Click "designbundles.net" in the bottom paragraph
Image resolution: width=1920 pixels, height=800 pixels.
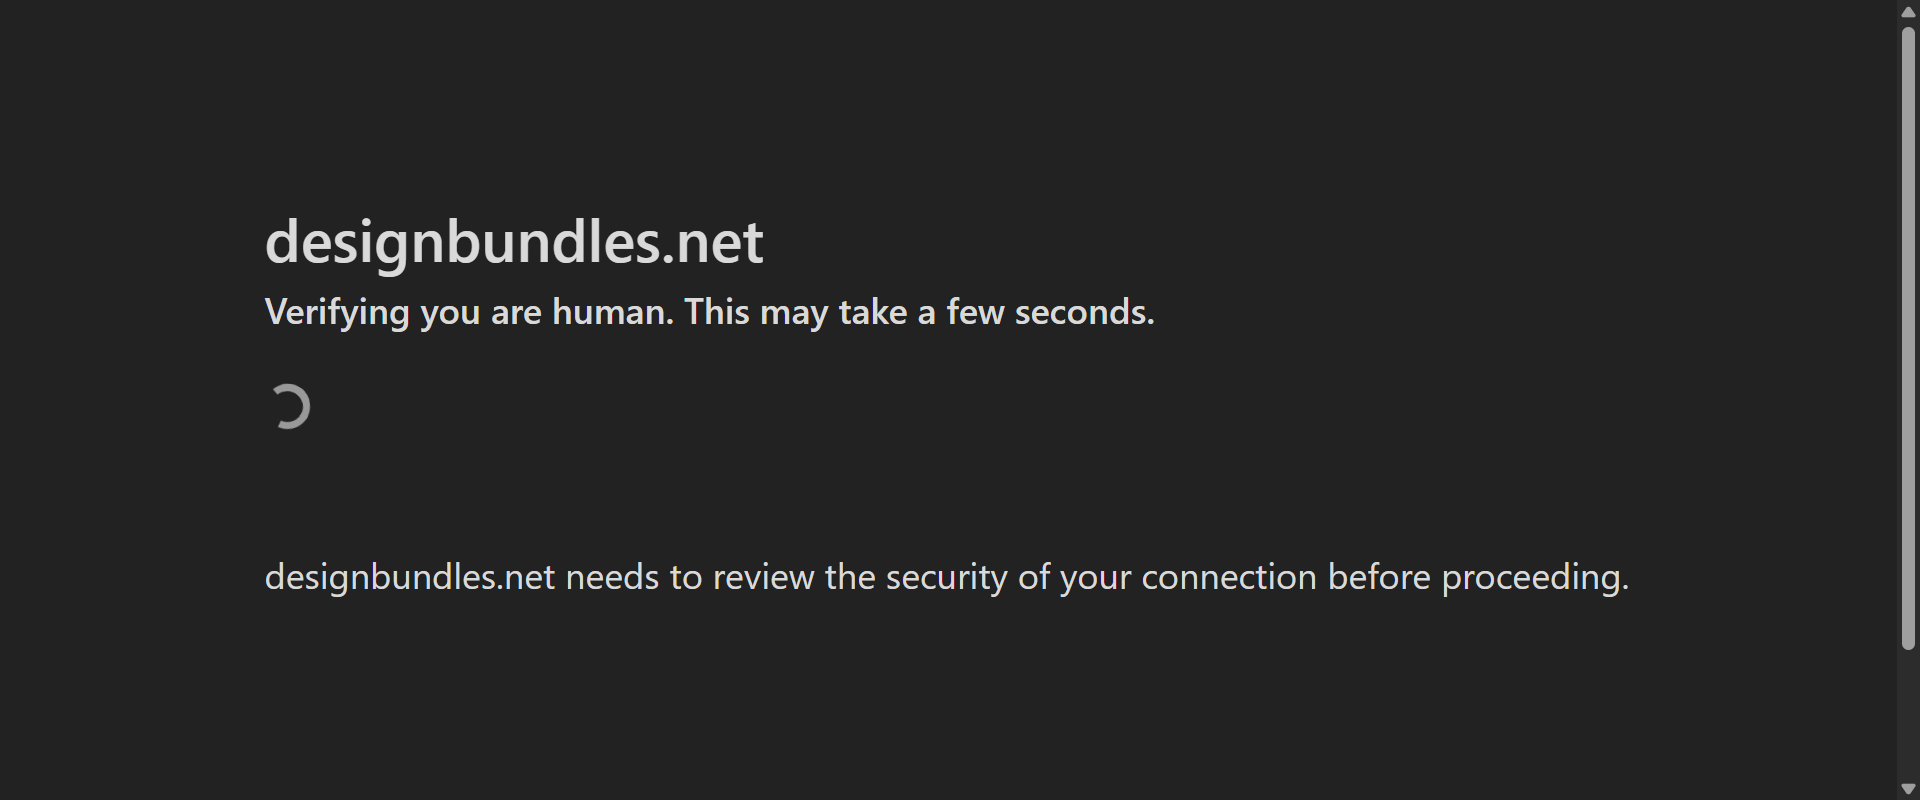pyautogui.click(x=409, y=578)
